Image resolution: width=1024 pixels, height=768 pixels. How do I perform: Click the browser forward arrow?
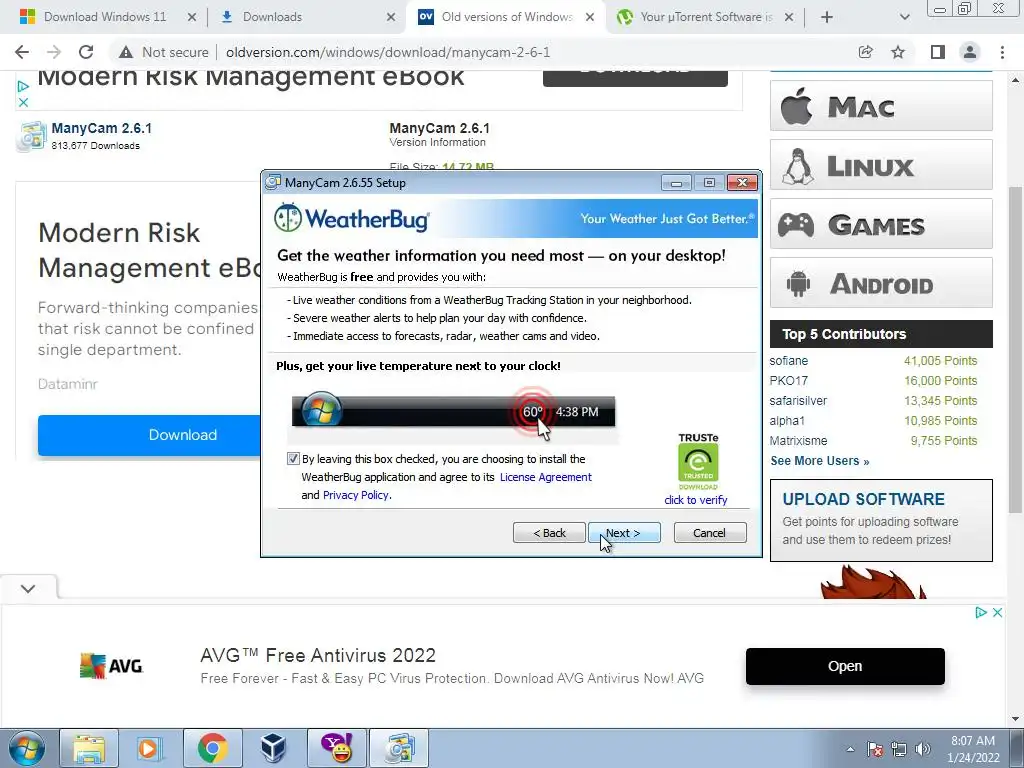(x=54, y=52)
